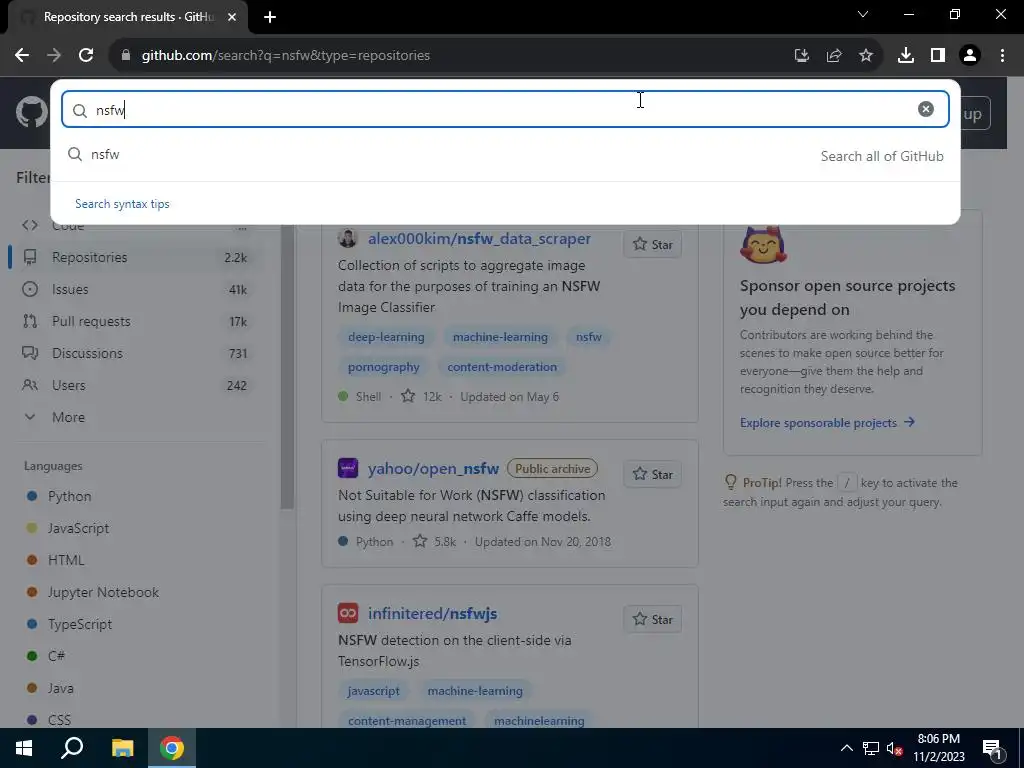Star the infinitered/nsfwjs repository
This screenshot has height=768, width=1024.
(x=652, y=619)
